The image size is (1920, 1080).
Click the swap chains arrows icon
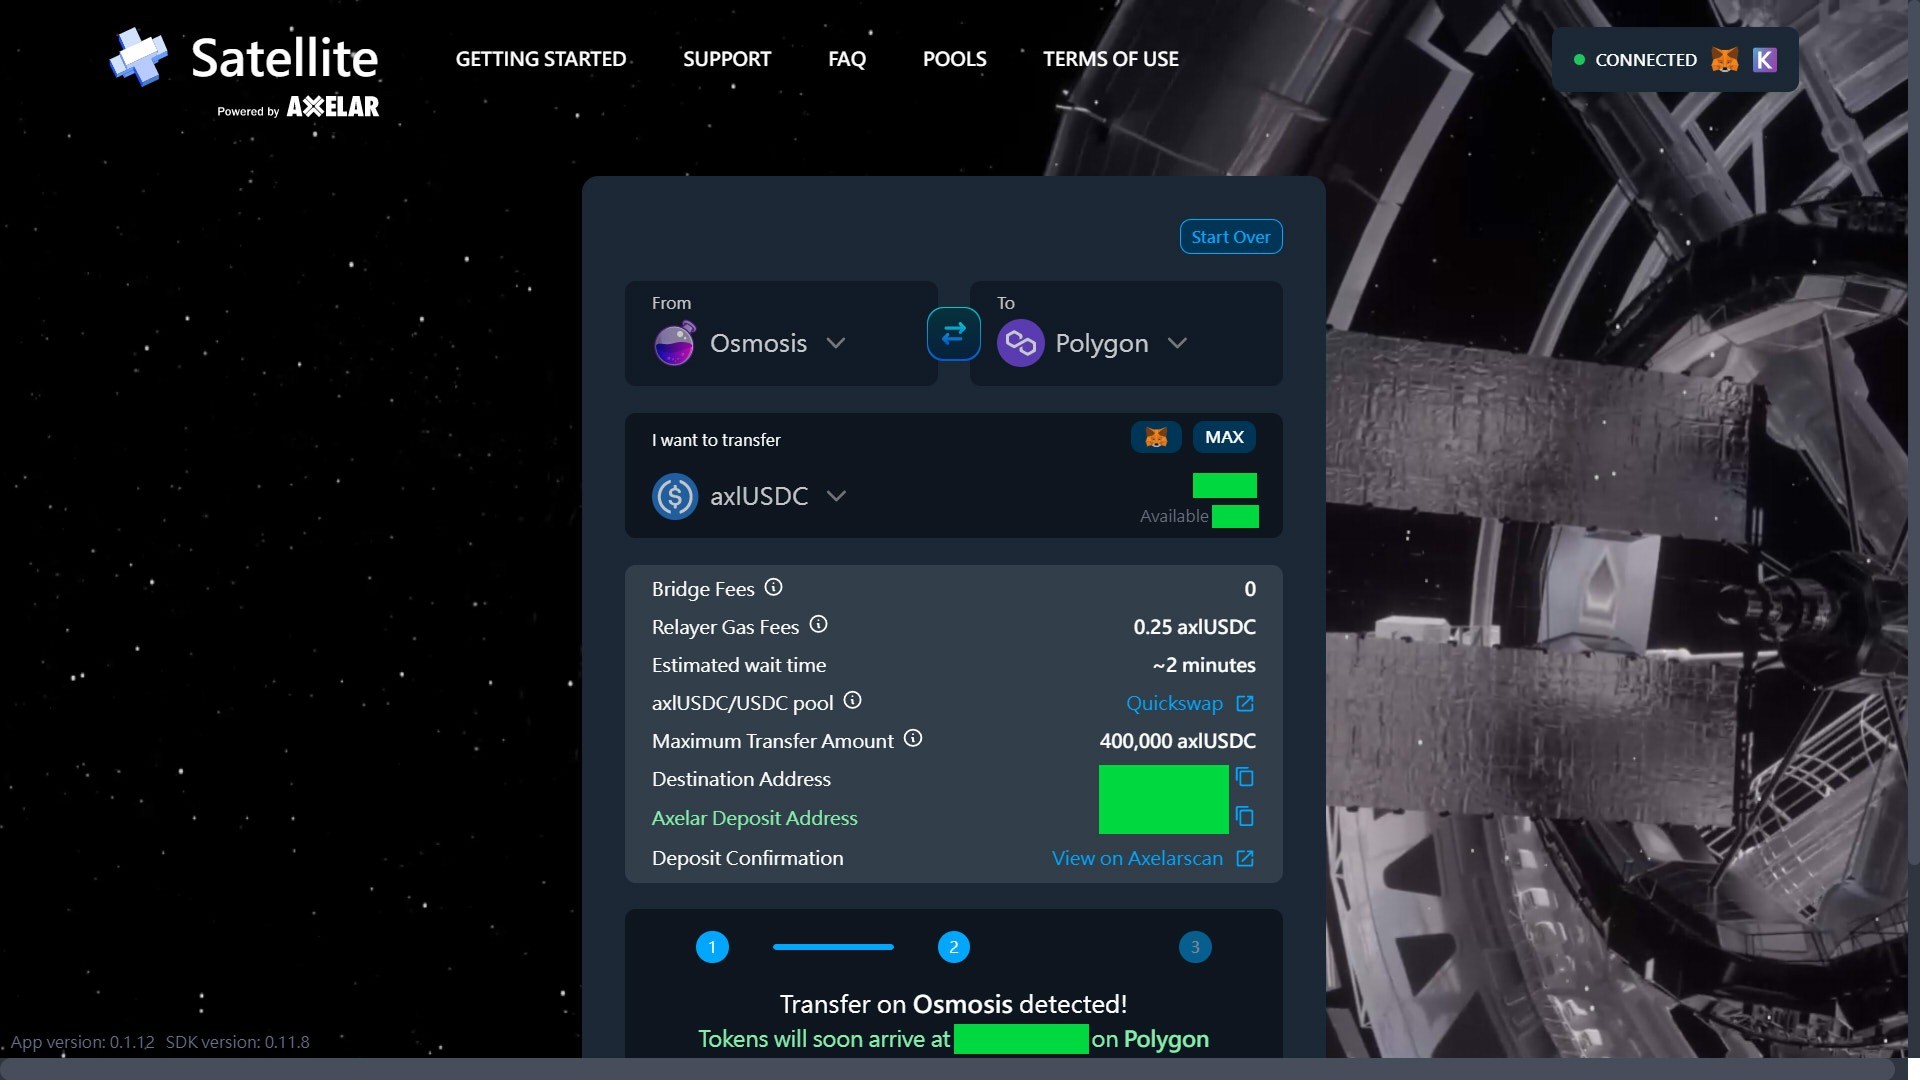pyautogui.click(x=953, y=333)
